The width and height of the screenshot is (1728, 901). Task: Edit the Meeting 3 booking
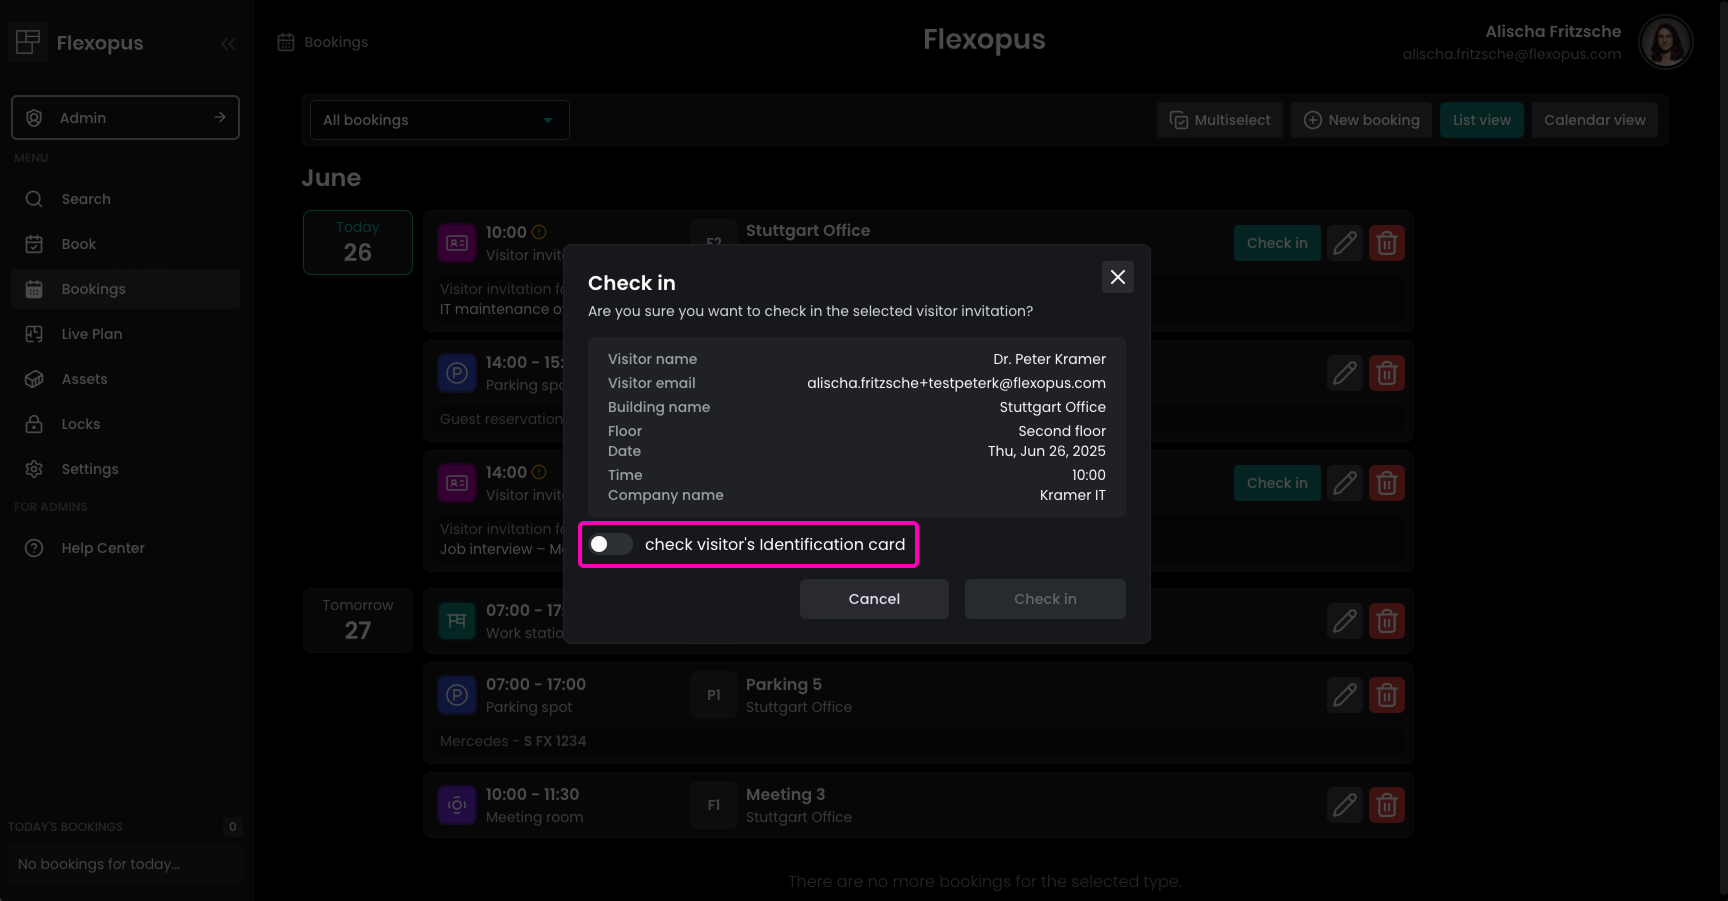tap(1345, 805)
